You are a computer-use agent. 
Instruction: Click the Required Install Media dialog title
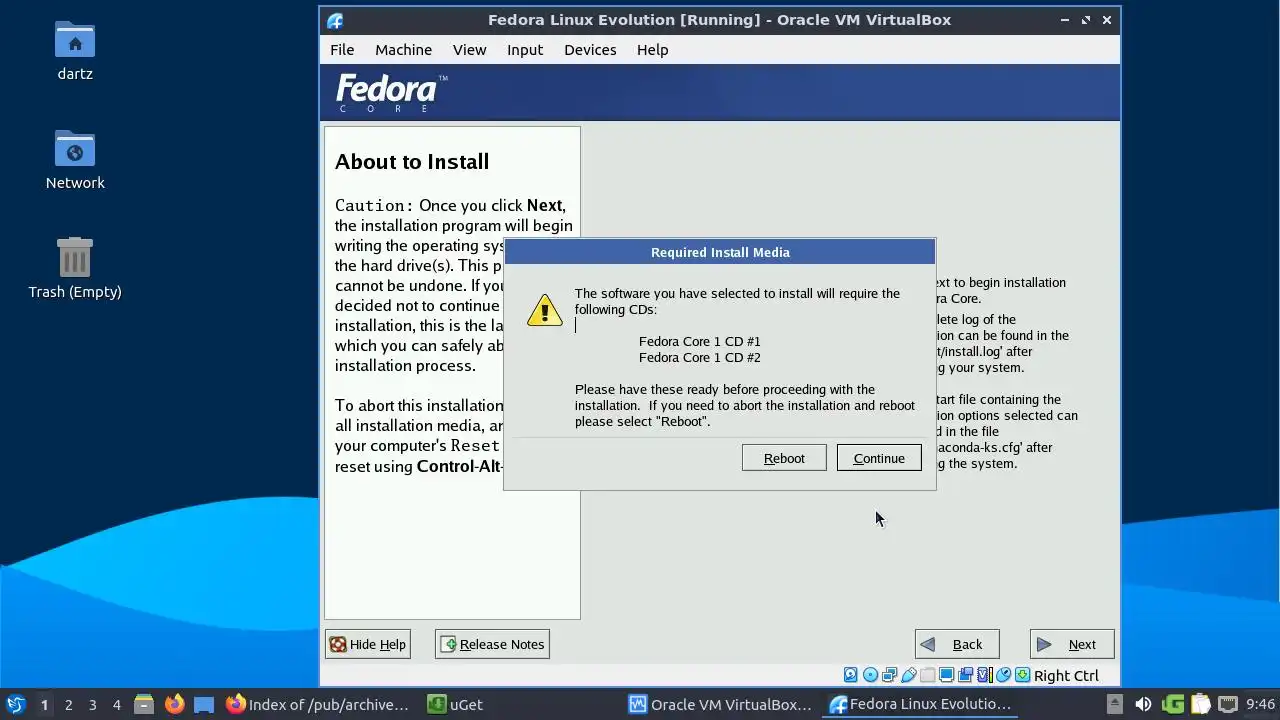click(x=720, y=252)
